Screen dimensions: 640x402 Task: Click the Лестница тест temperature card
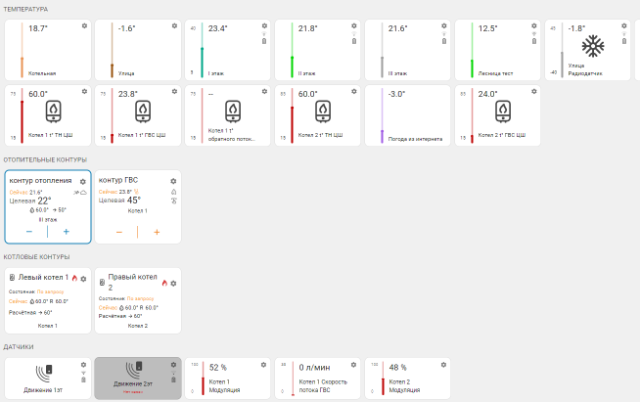click(499, 50)
